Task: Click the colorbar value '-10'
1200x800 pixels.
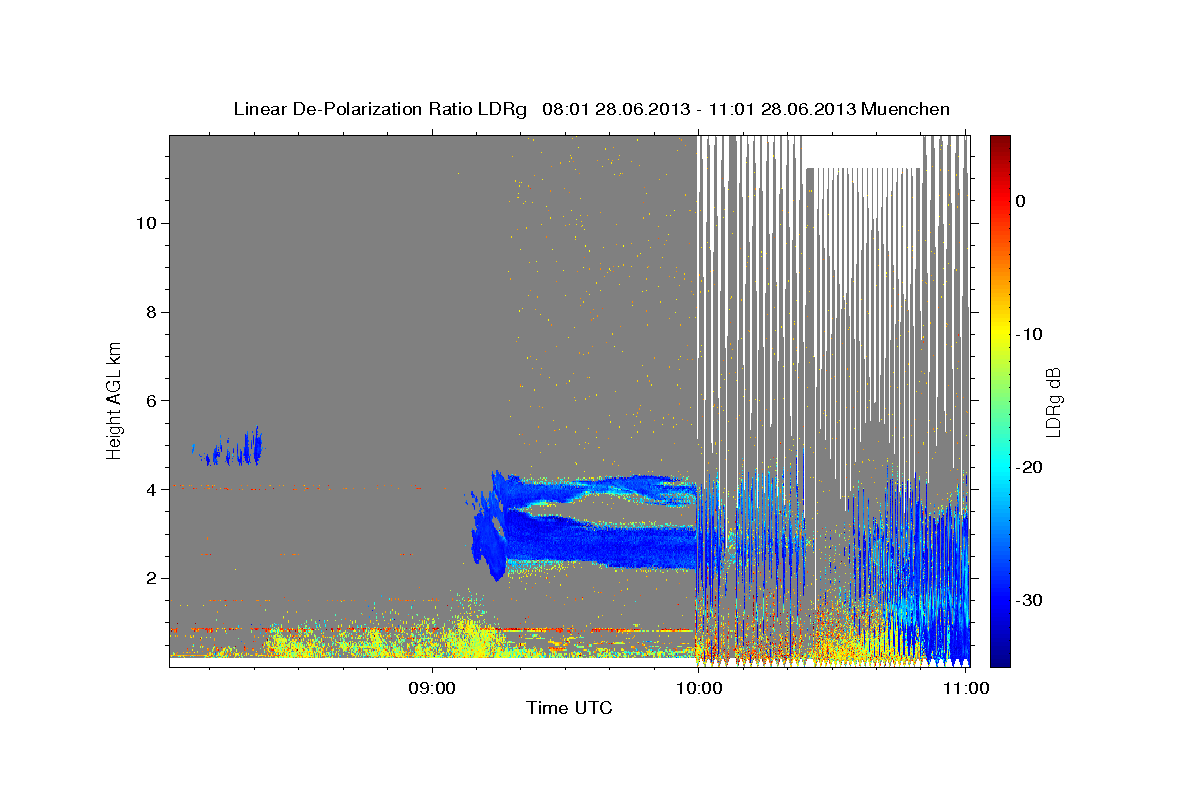Action: (x=1029, y=334)
